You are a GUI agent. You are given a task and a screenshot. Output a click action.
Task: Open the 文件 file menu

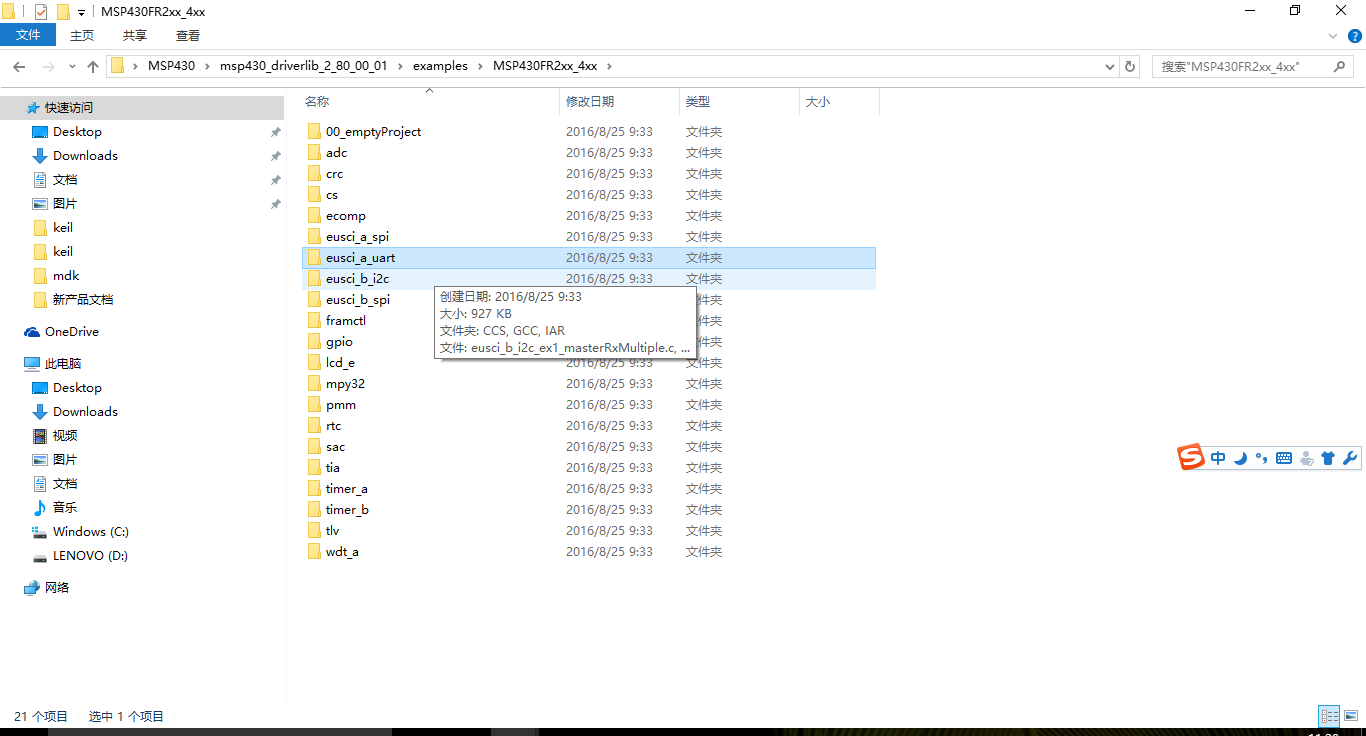(29, 35)
